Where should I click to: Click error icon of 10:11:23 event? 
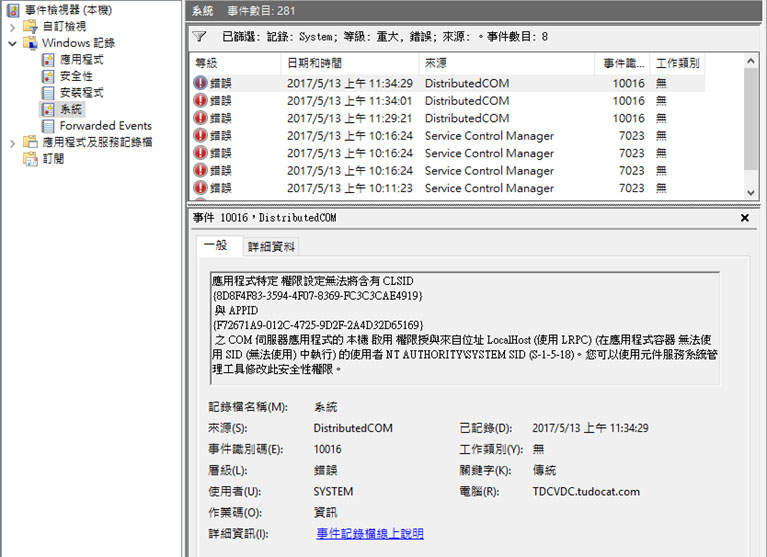click(x=201, y=188)
